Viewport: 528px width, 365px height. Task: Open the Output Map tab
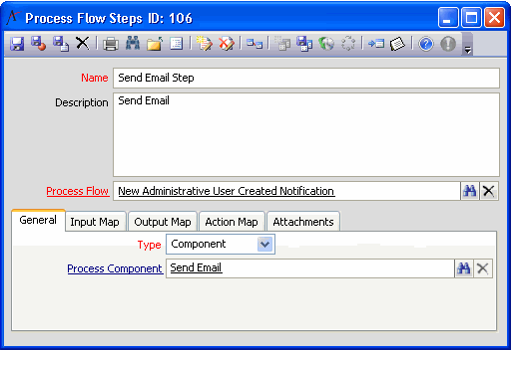click(163, 222)
